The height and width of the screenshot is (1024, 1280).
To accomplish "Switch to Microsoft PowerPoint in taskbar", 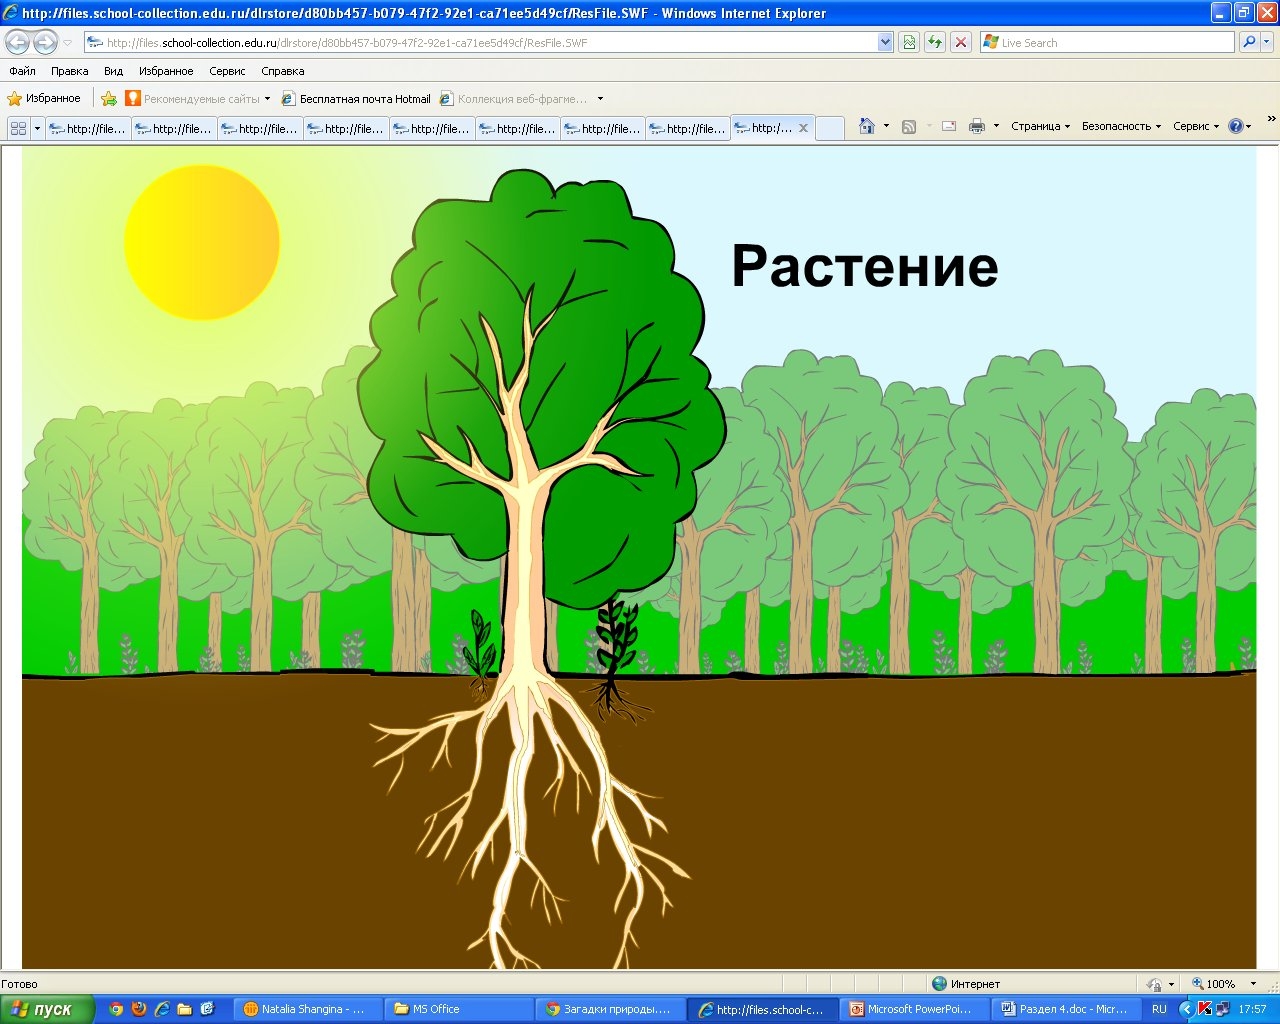I will tap(910, 1009).
